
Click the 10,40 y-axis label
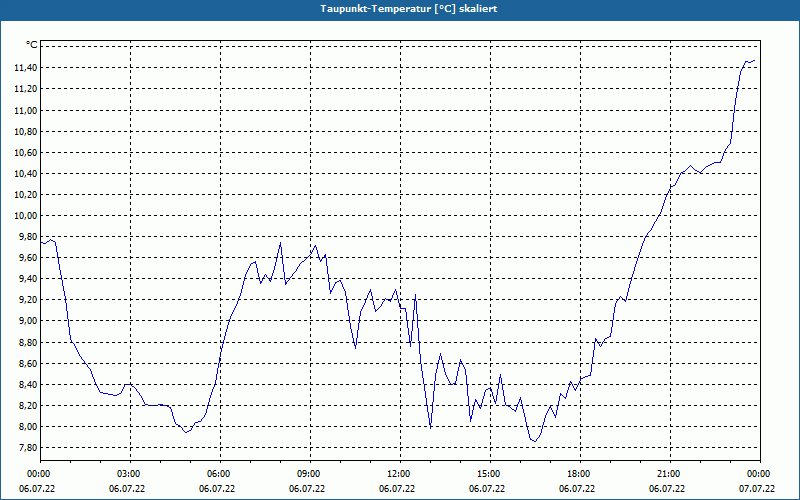[x=27, y=173]
